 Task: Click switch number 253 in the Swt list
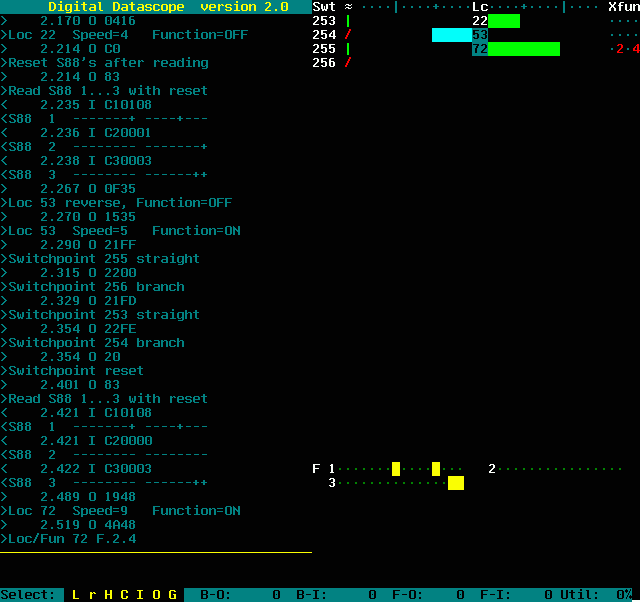[324, 21]
